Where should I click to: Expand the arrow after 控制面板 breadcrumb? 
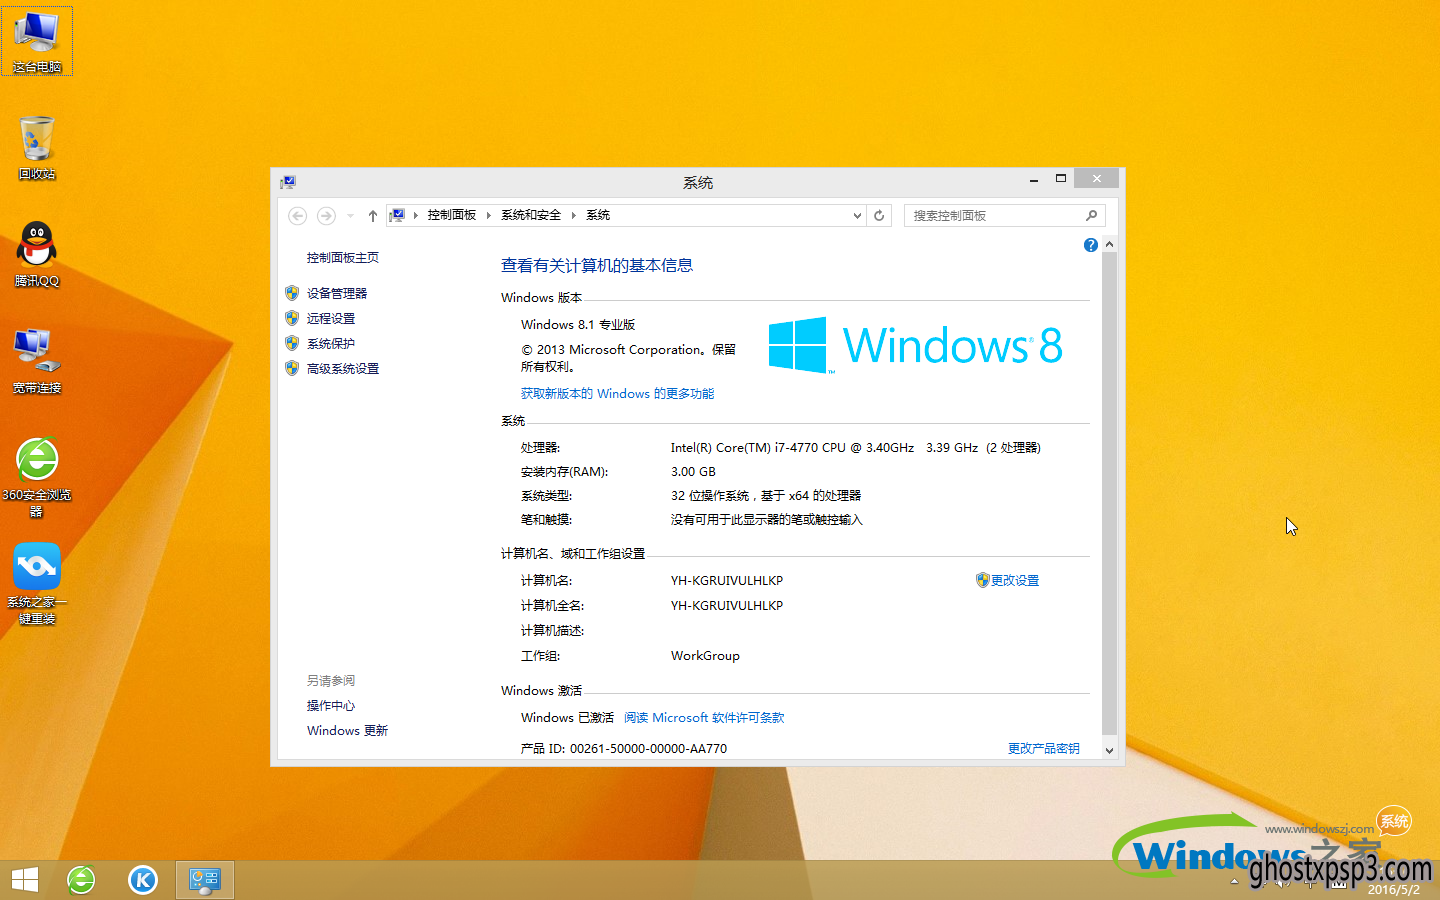tap(489, 215)
